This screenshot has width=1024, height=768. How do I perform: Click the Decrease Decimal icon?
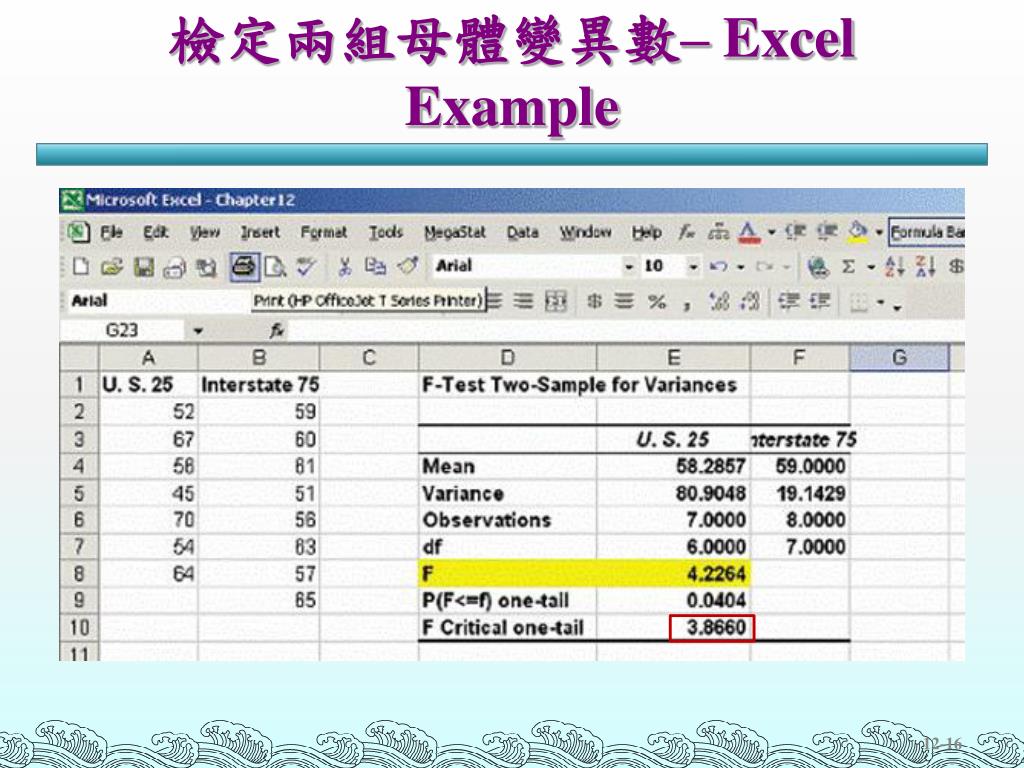coord(750,301)
